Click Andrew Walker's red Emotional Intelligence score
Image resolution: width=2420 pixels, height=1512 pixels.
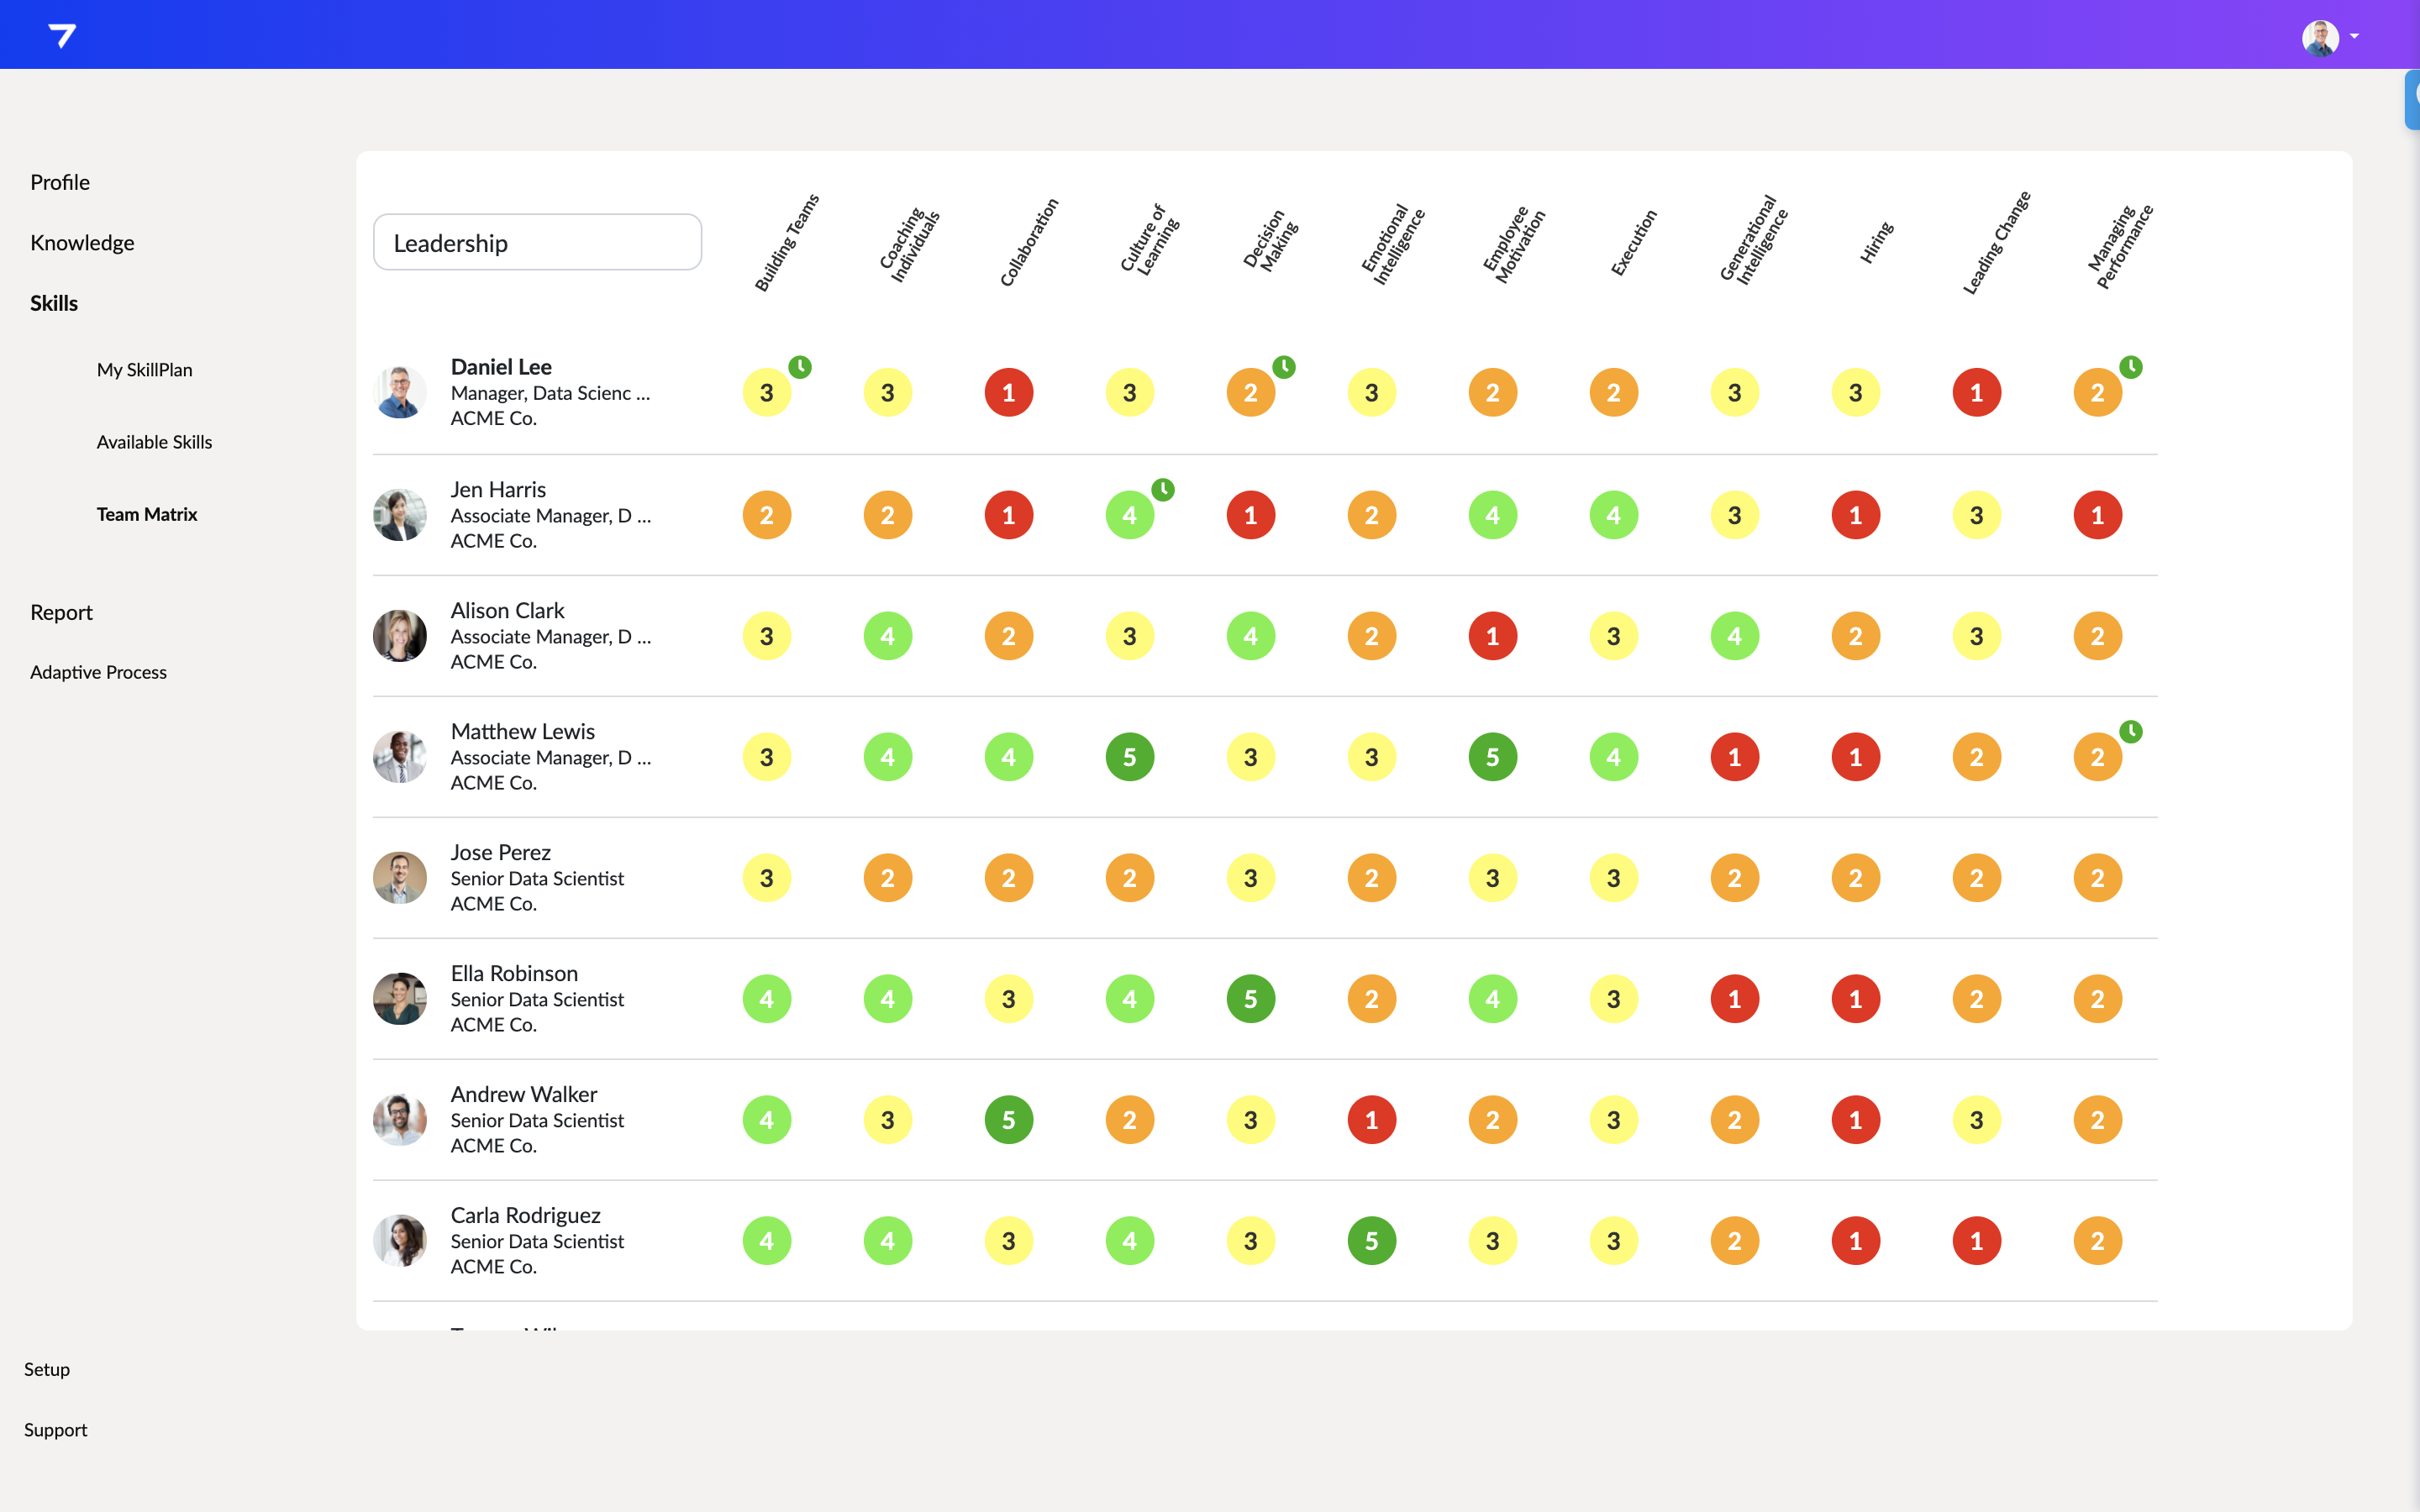(x=1371, y=1120)
